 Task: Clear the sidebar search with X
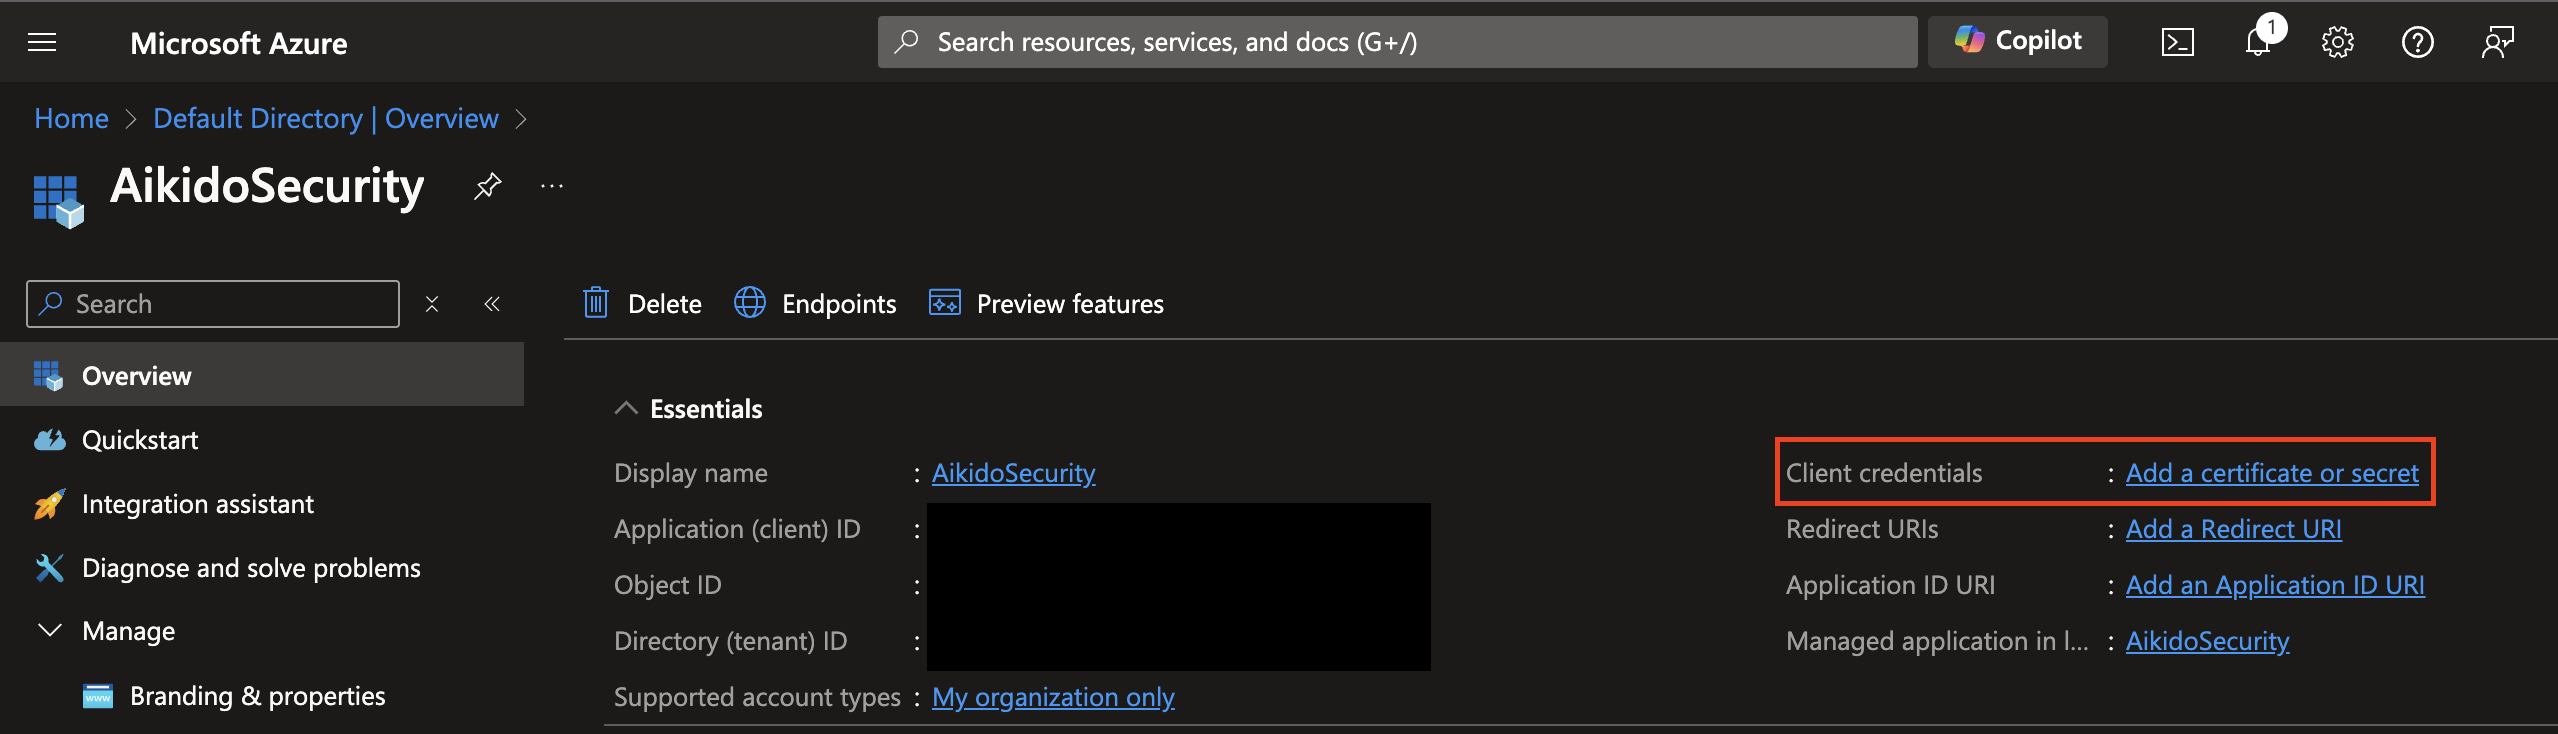click(x=432, y=304)
